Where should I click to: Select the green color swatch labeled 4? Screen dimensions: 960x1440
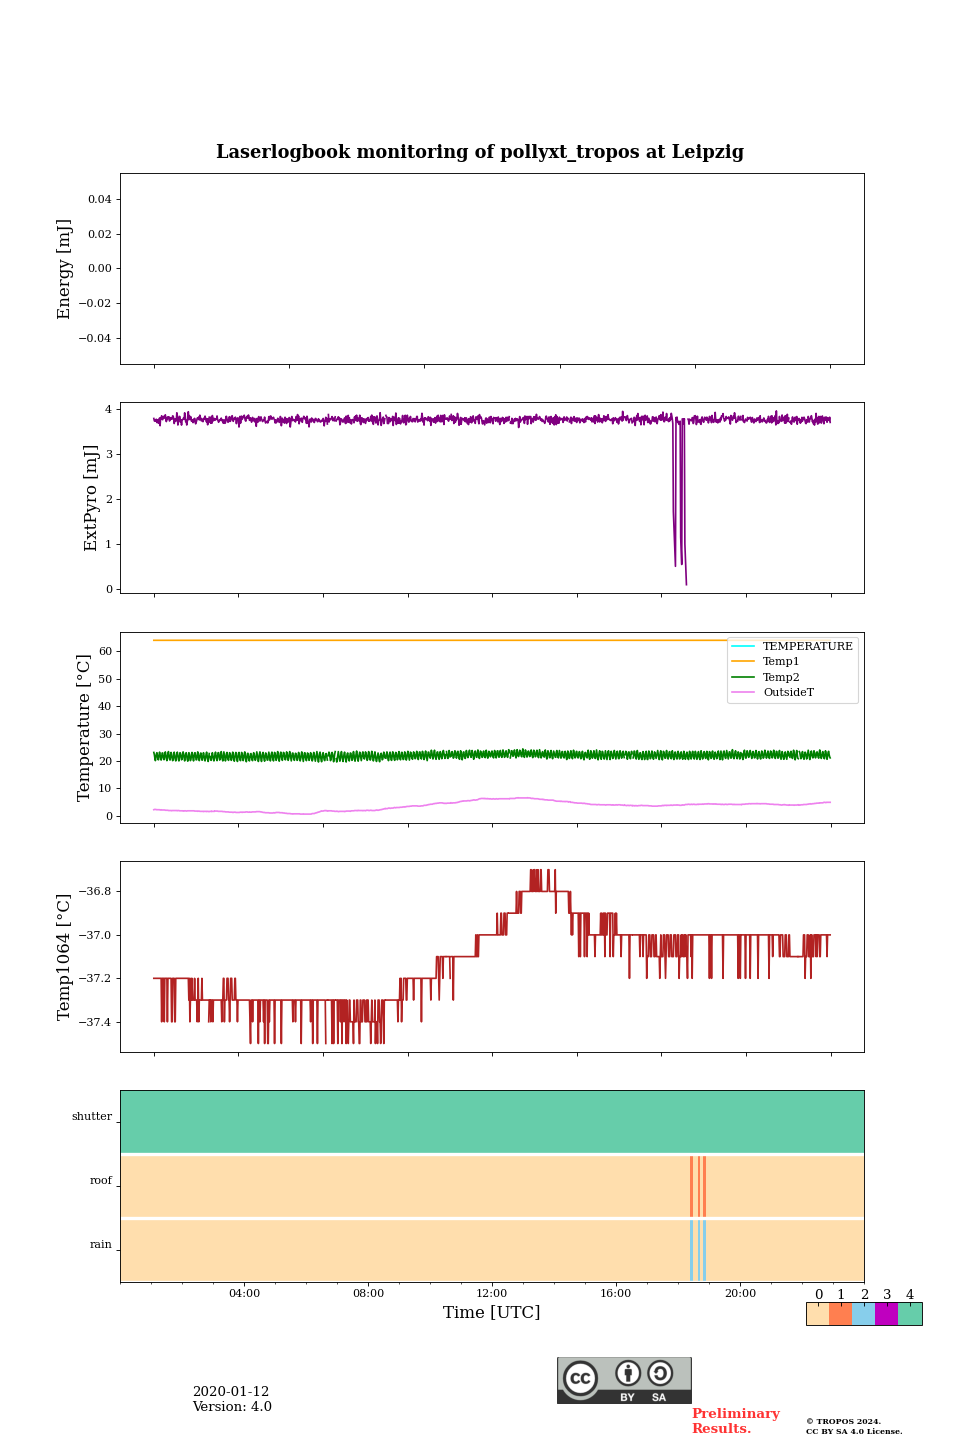910,1314
